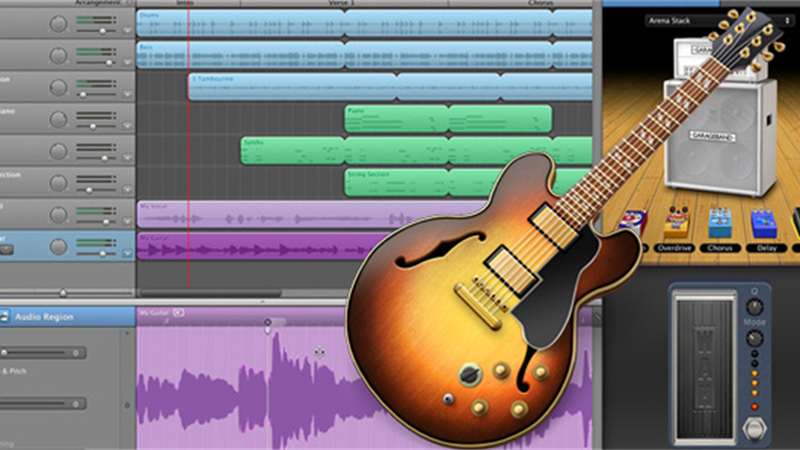Click the loop icon beside My Guitar in editor
The image size is (800, 450).
pyautogui.click(x=178, y=312)
